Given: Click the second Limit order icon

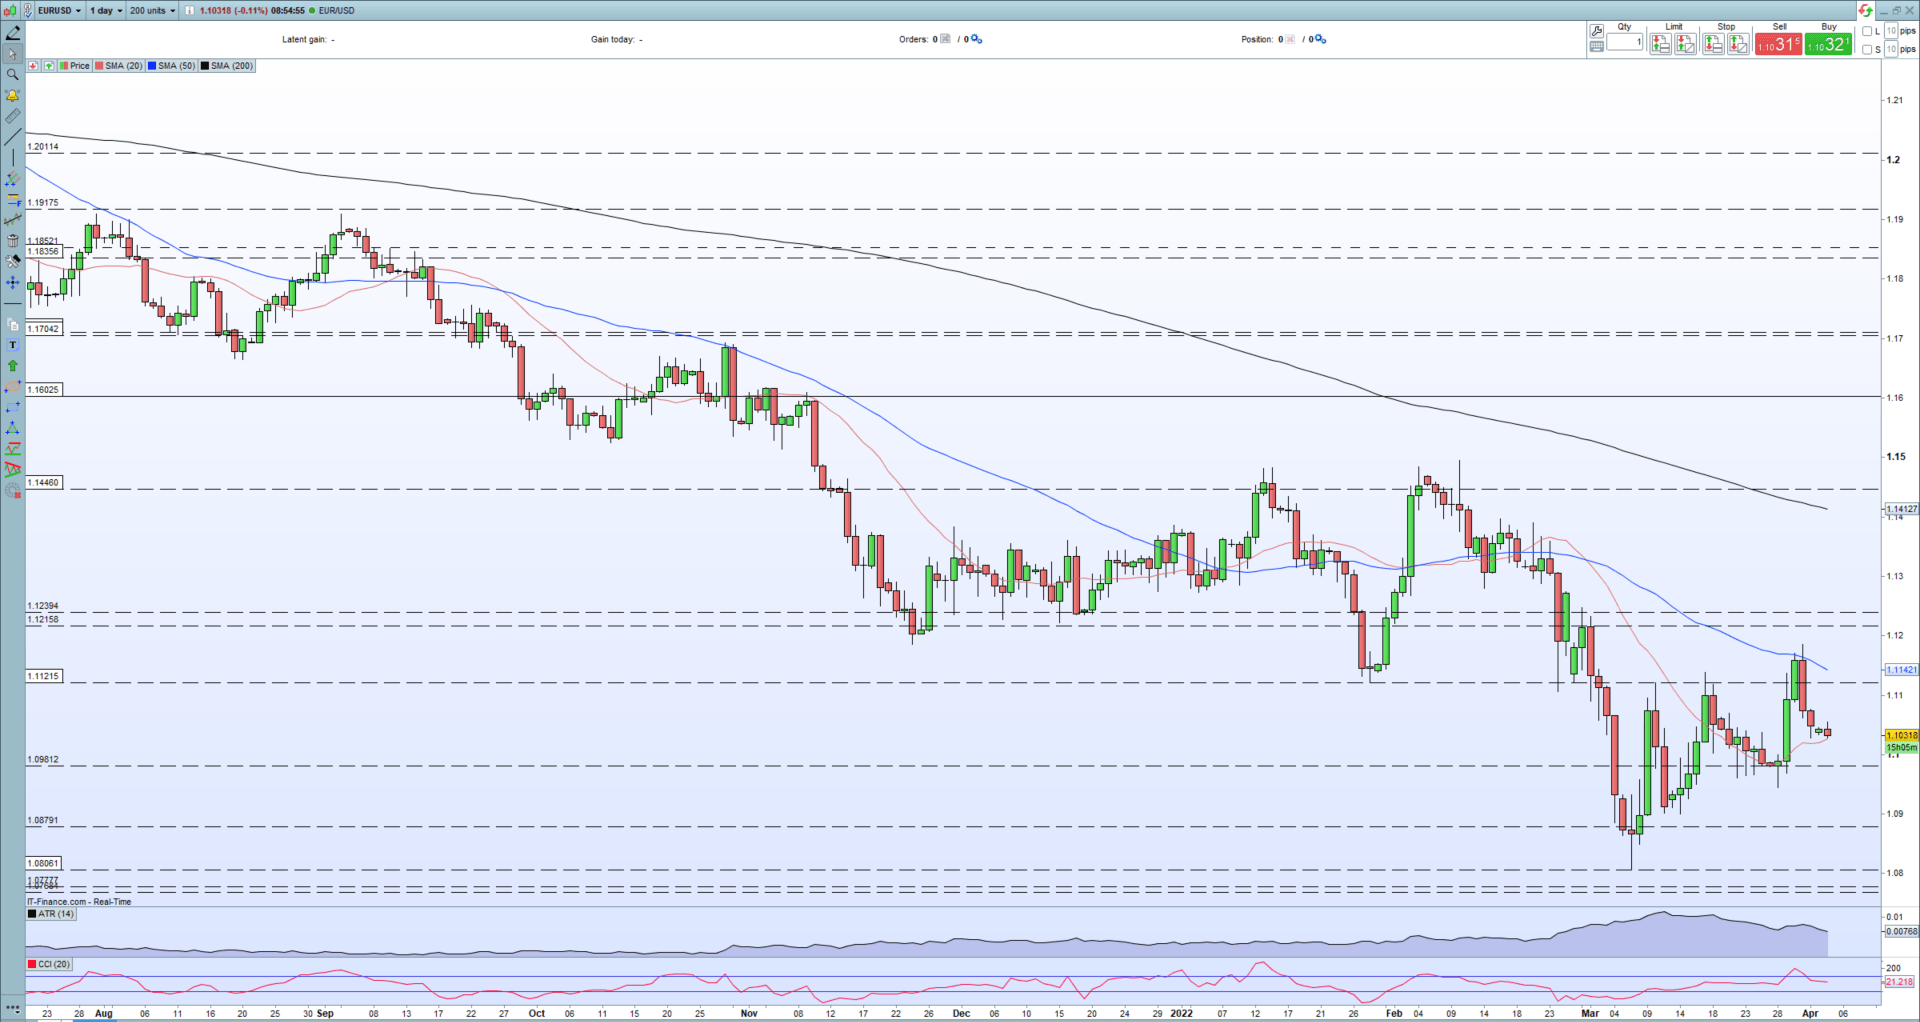Looking at the screenshot, I should 1685,44.
